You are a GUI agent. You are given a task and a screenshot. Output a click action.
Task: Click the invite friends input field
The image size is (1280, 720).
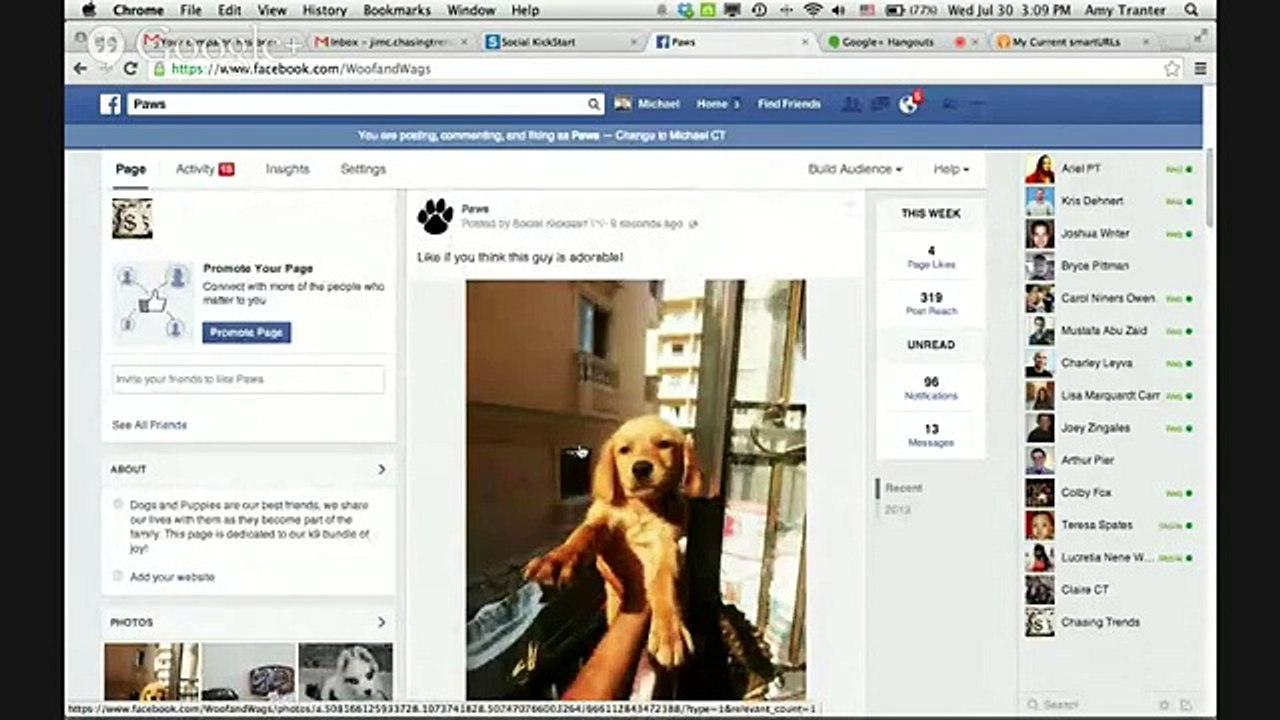pyautogui.click(x=248, y=379)
